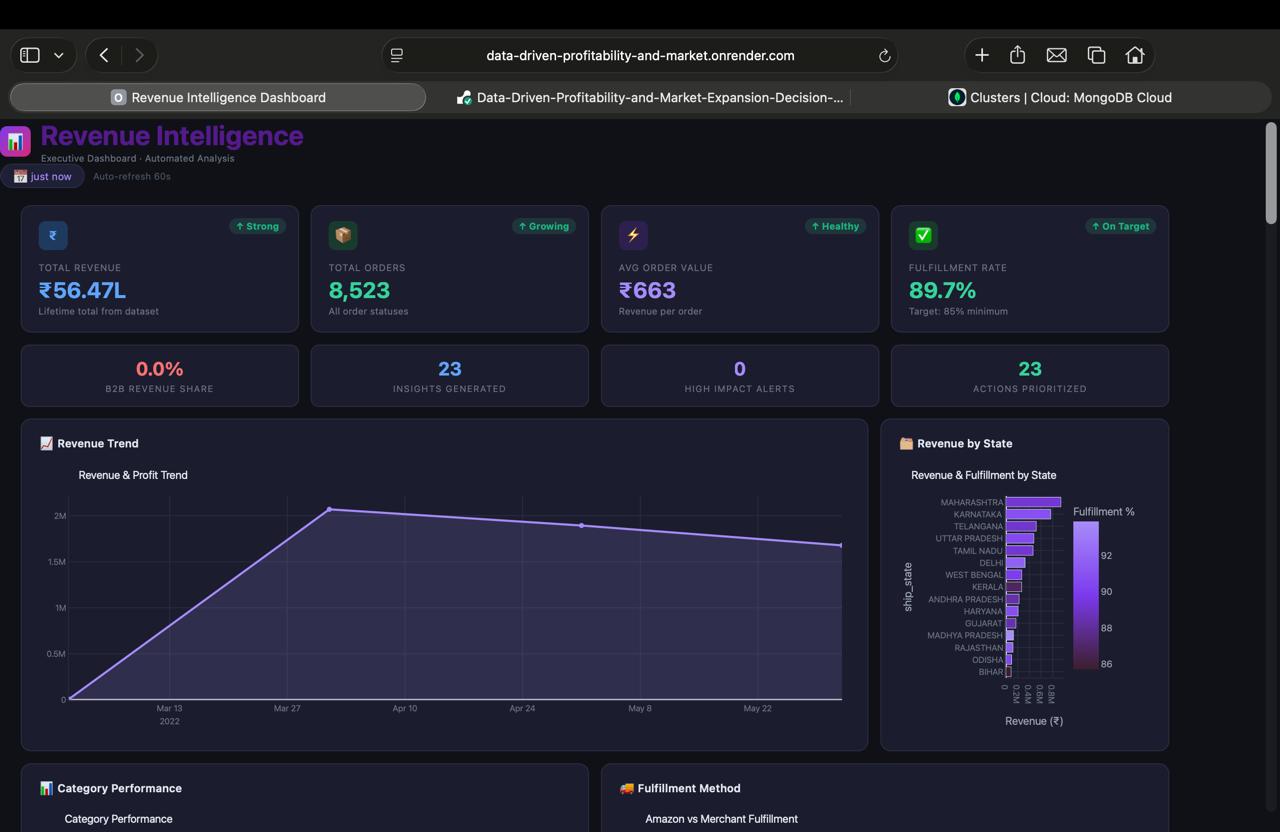The height and width of the screenshot is (832, 1280).
Task: Click the Total Revenue rupee icon
Action: pos(53,235)
